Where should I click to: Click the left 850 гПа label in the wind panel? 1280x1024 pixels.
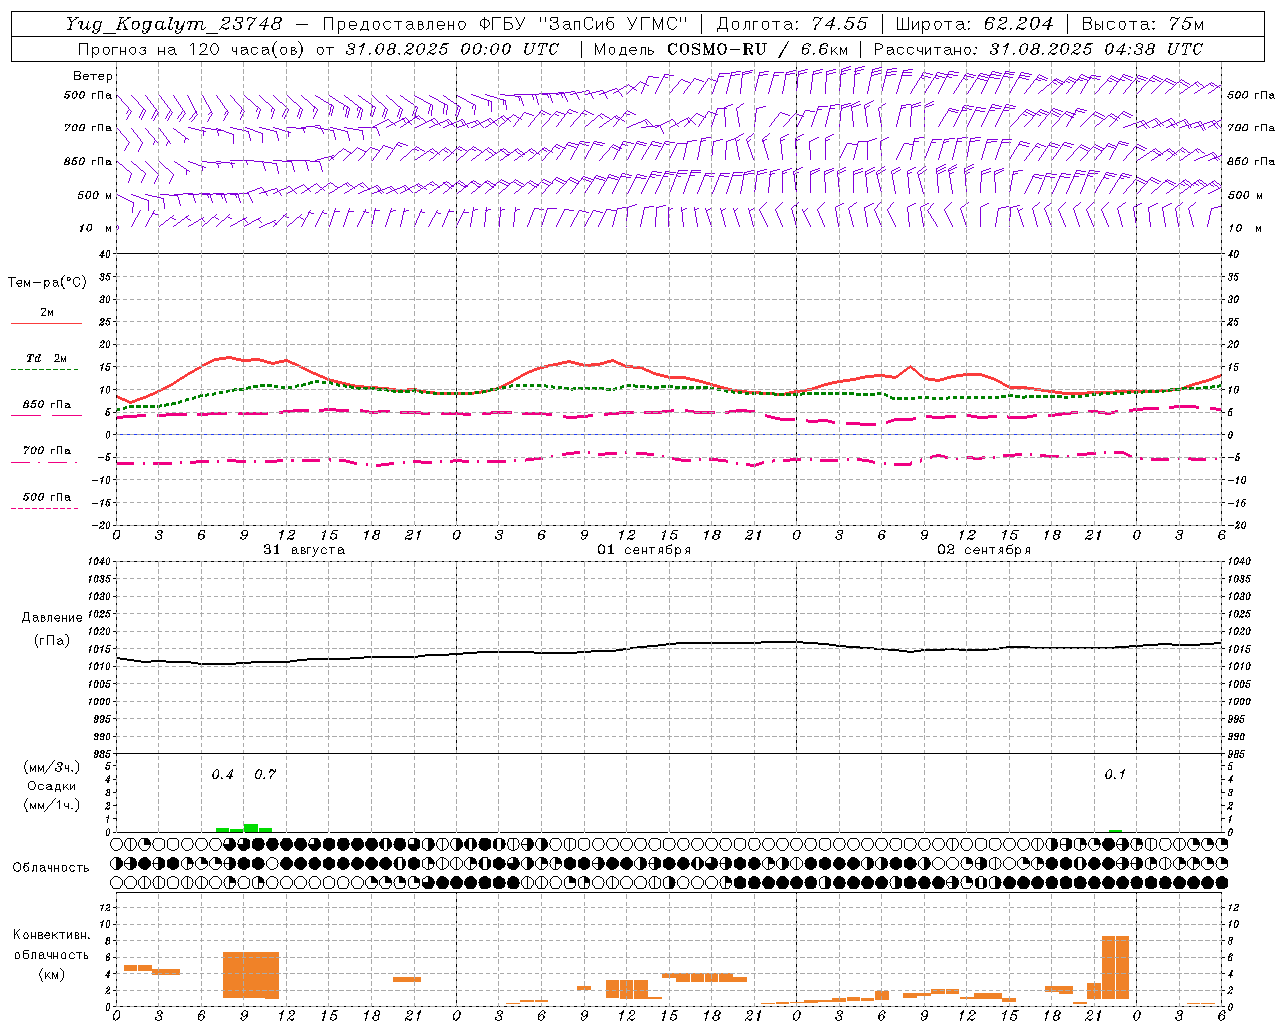(88, 161)
